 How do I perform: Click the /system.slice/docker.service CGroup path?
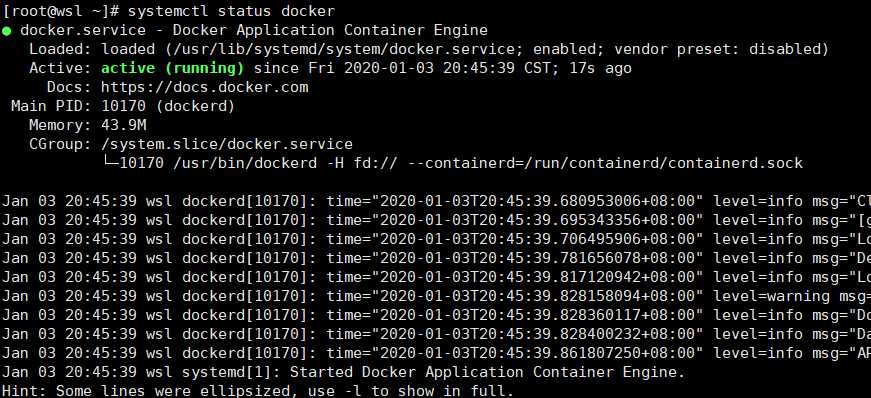pos(227,145)
